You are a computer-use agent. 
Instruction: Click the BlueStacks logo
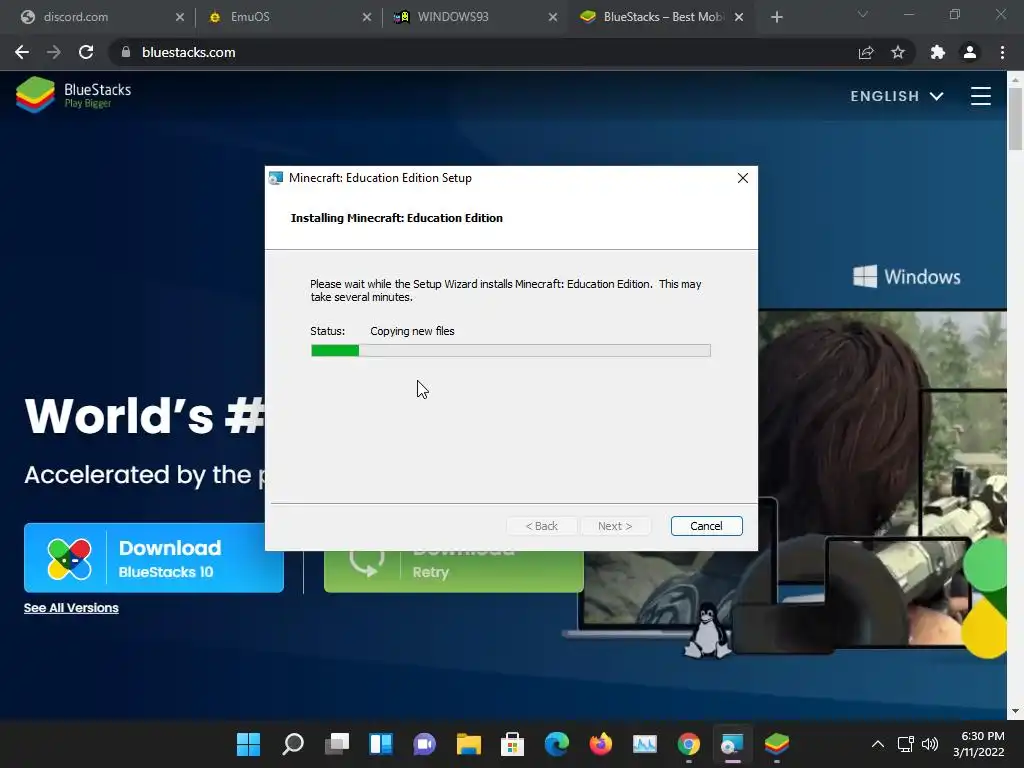coord(74,95)
